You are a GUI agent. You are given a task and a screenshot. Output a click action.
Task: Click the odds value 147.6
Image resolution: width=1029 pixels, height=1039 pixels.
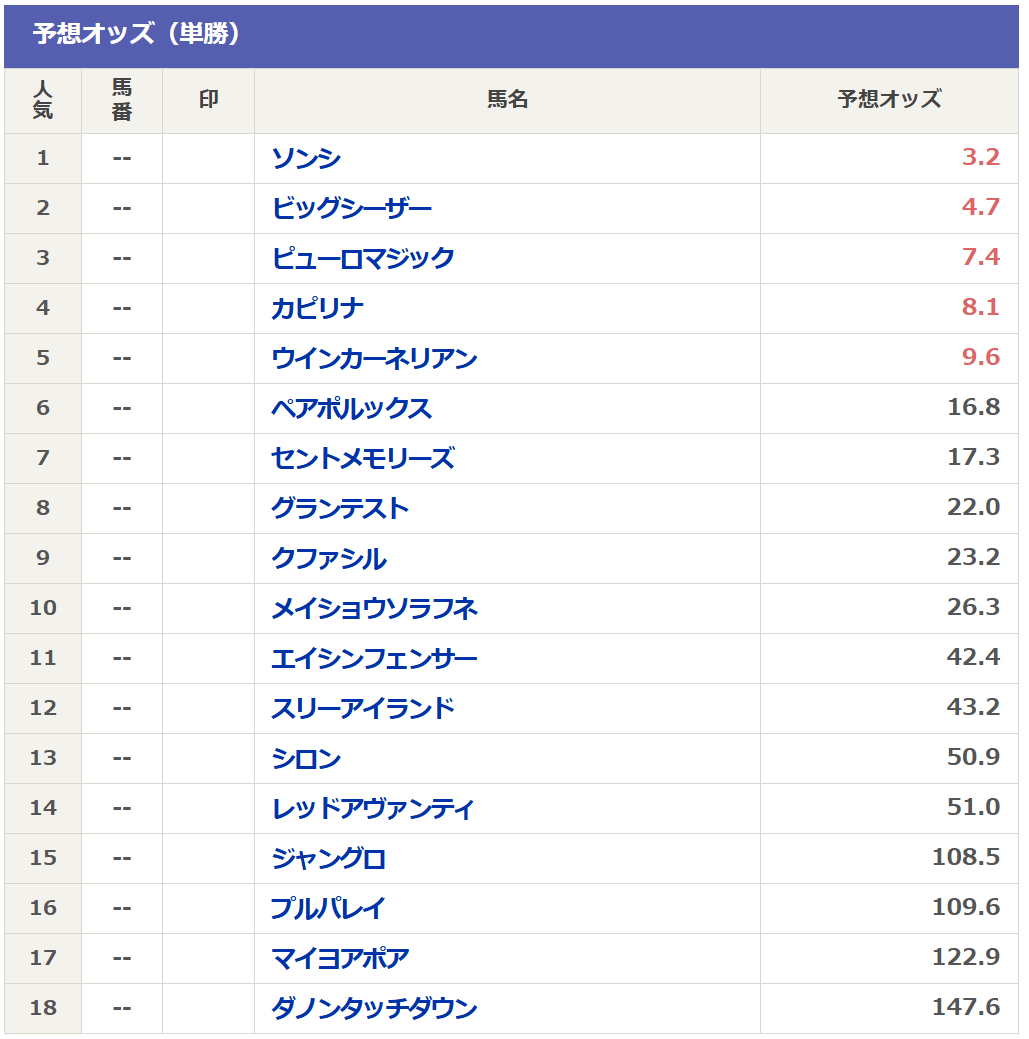pos(966,1008)
